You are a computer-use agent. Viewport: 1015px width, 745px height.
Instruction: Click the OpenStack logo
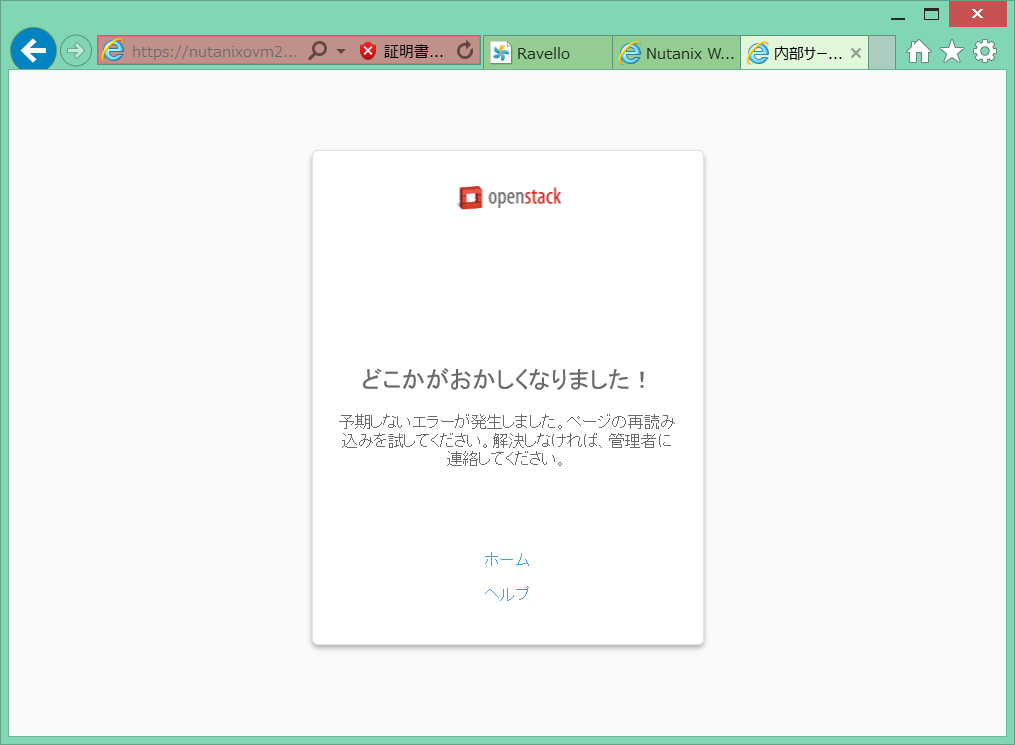click(x=508, y=197)
